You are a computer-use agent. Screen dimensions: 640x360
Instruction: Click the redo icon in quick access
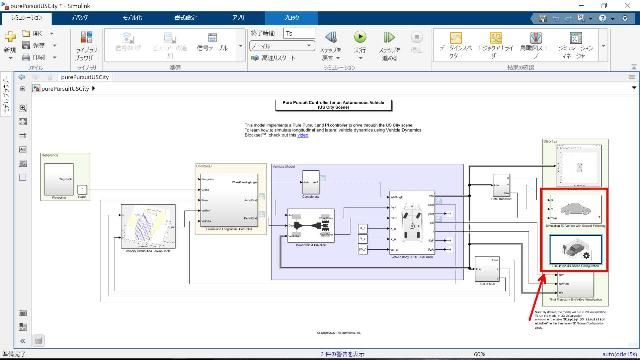568,18
